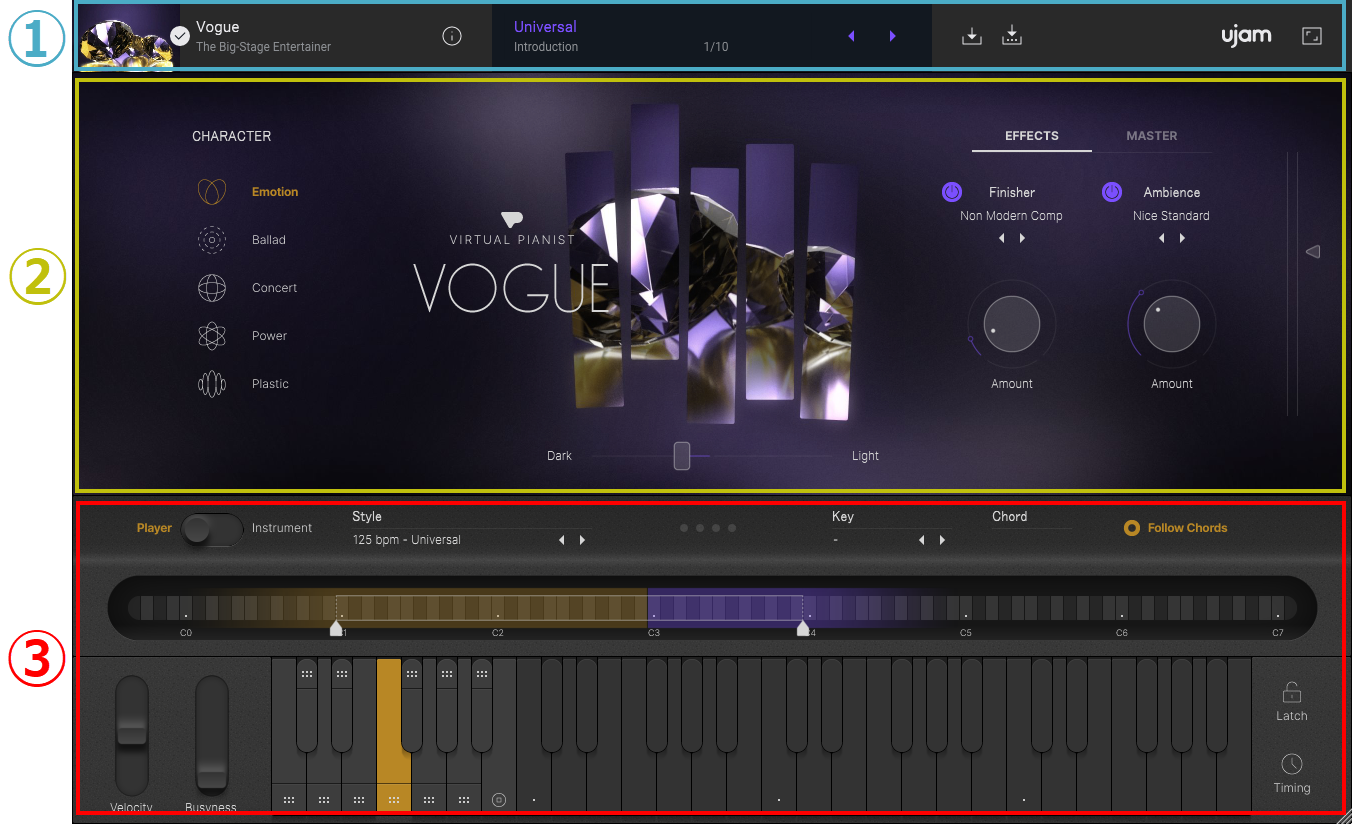This screenshot has width=1352, height=824.
Task: Select next Ambience mode with right arrow
Action: tap(1182, 239)
